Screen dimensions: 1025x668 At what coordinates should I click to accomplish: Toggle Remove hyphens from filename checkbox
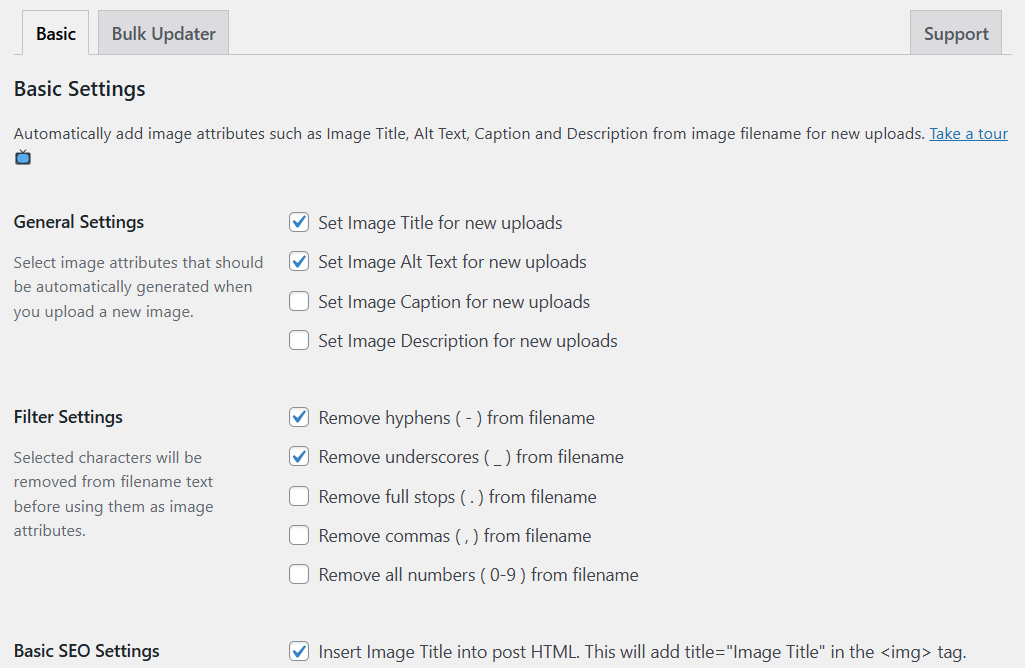tap(299, 418)
